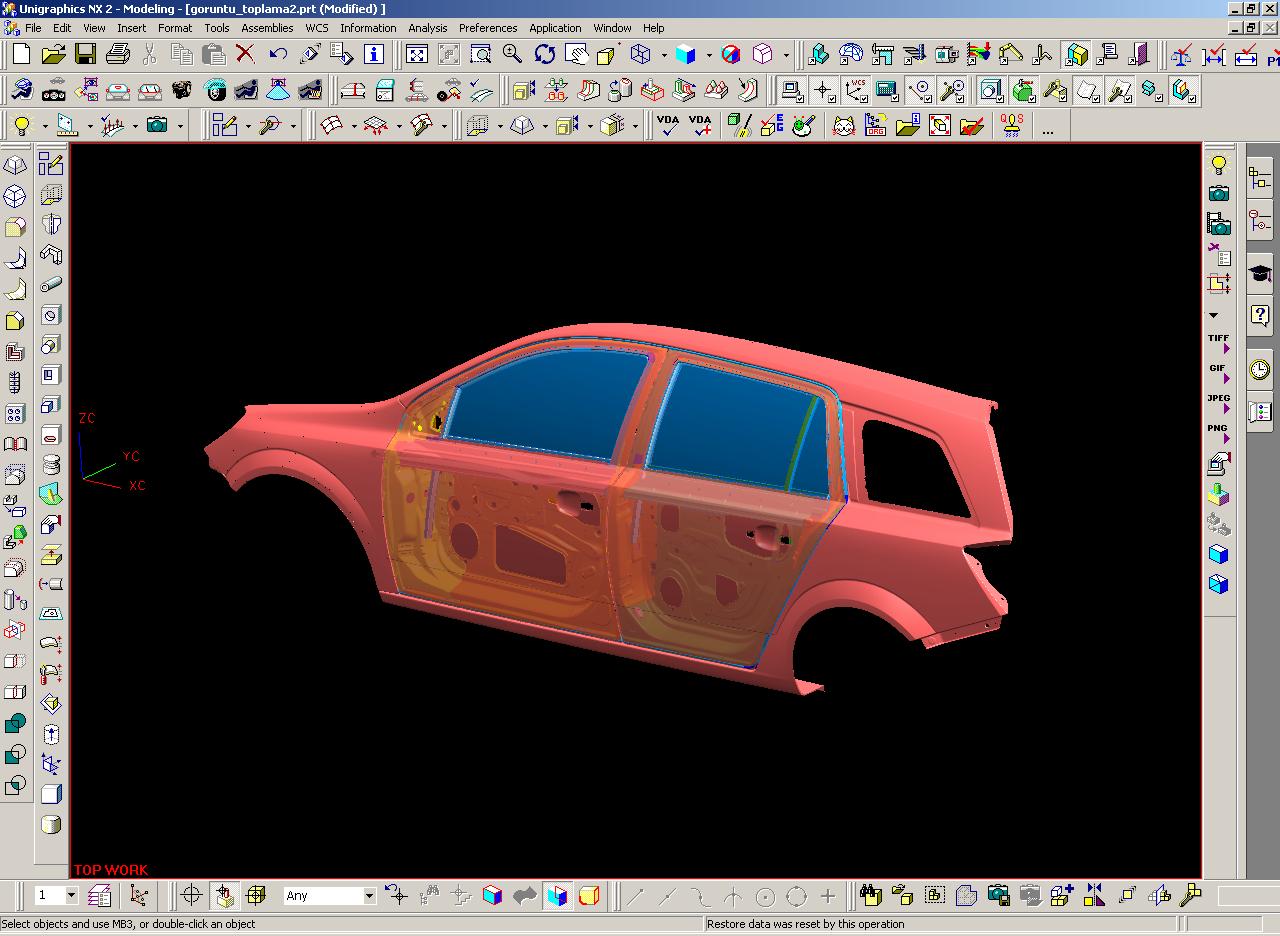Open the work layer dropdown showing 1

(x=71, y=896)
